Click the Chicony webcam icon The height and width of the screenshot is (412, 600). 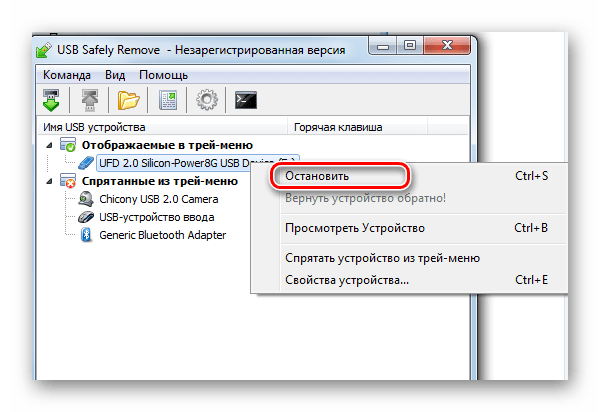86,199
